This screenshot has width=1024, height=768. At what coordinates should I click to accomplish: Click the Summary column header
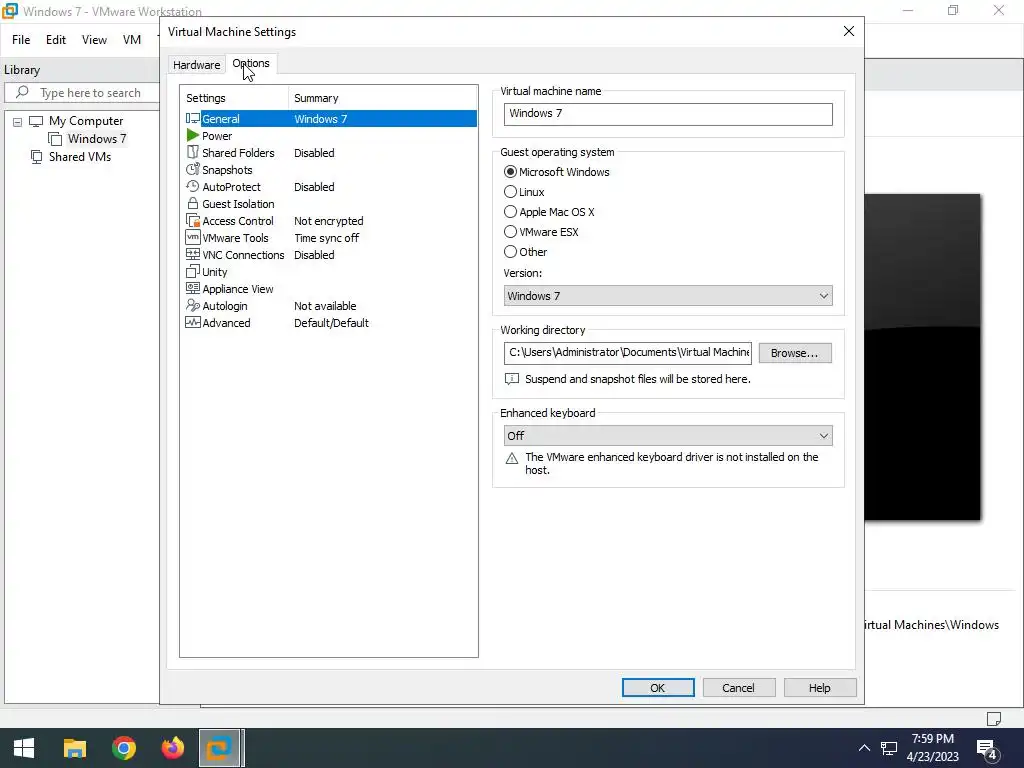point(383,98)
